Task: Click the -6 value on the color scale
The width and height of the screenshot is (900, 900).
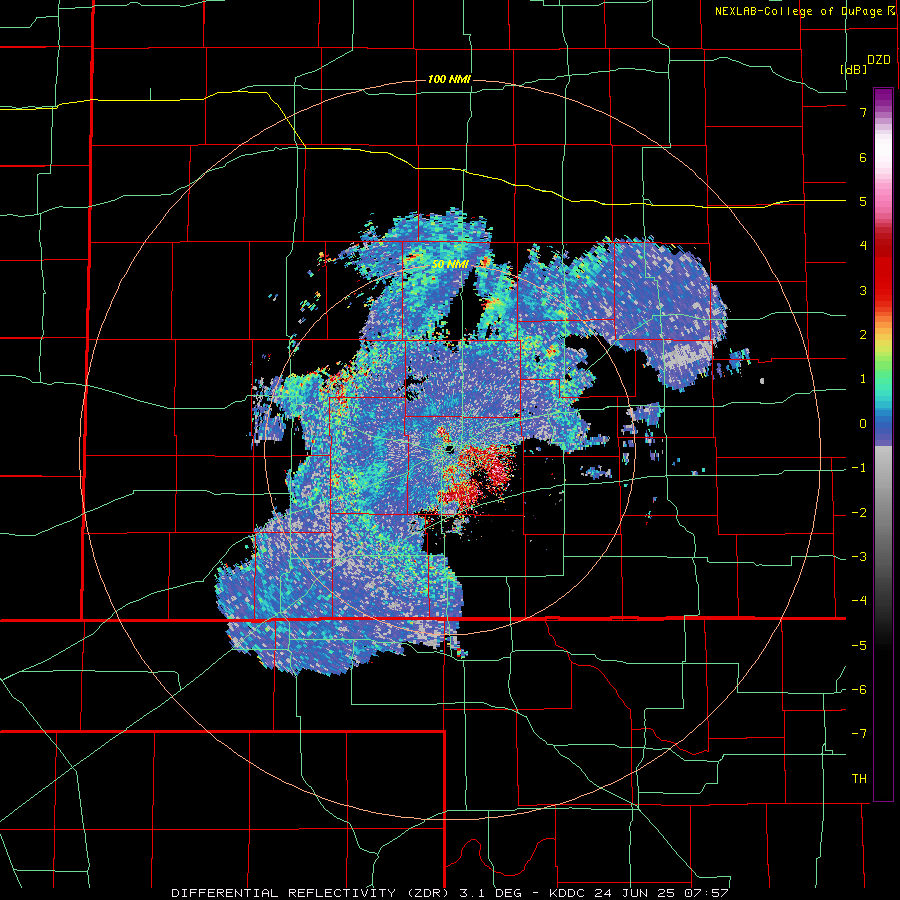Action: [x=859, y=690]
